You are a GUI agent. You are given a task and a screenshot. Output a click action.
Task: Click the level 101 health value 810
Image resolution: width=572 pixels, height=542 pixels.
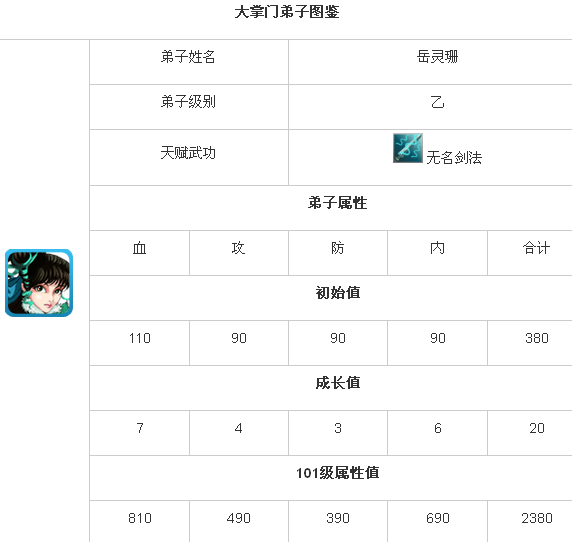(140, 518)
